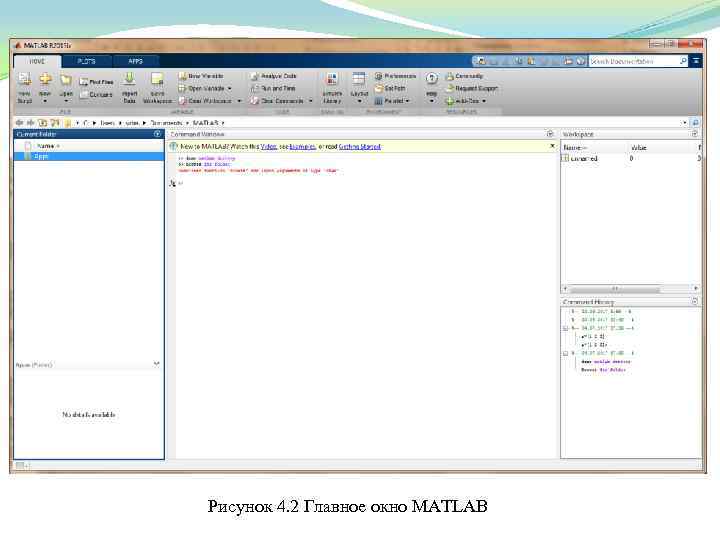Image resolution: width=720 pixels, height=540 pixels.
Task: Open file using Open folder icon
Action: (66, 87)
